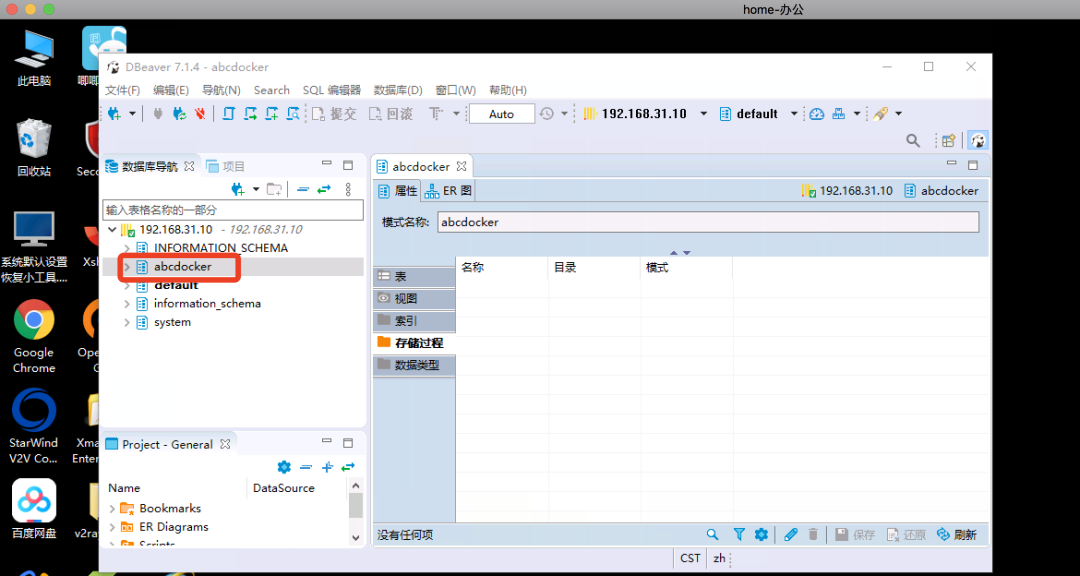Click the filter funnel icon
The width and height of the screenshot is (1080, 576).
739,535
